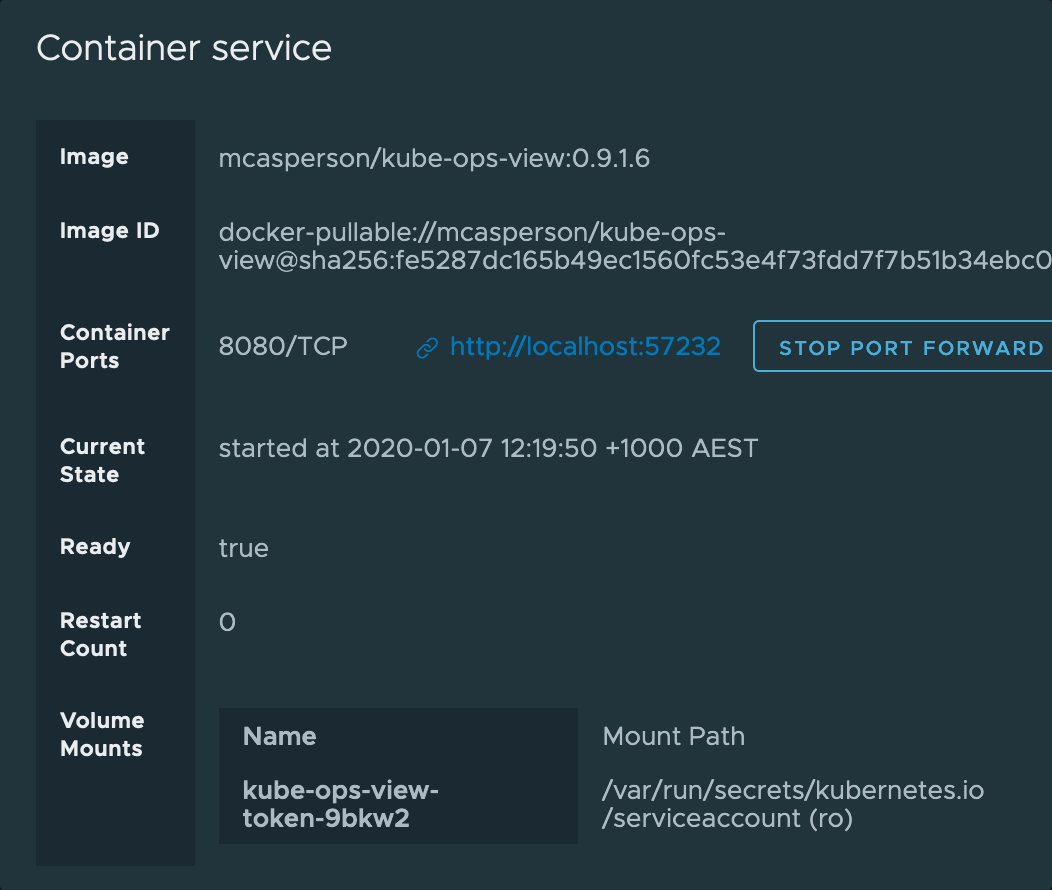Select the kube-ops-view-token-9bkw2 volume name
The width and height of the screenshot is (1052, 890).
pyautogui.click(x=341, y=804)
